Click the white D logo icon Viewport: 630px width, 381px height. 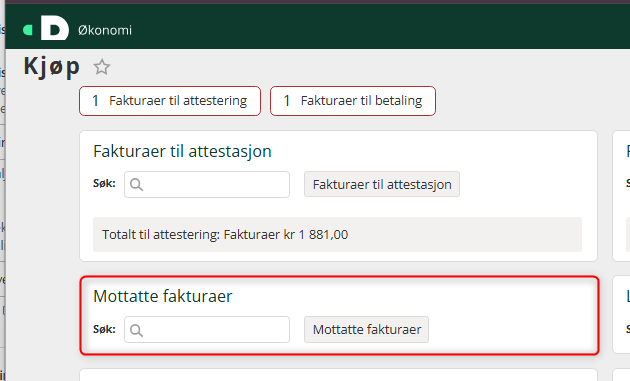click(x=55, y=28)
